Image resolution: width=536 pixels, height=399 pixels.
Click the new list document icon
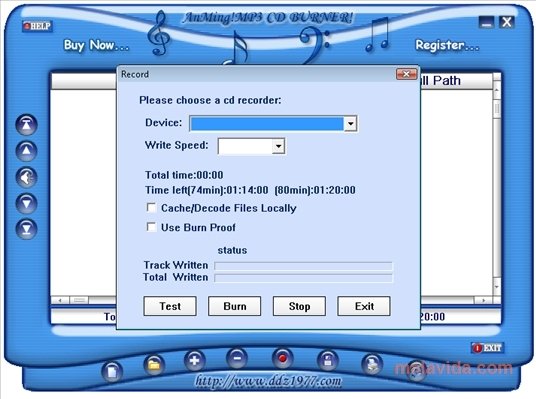tap(112, 371)
